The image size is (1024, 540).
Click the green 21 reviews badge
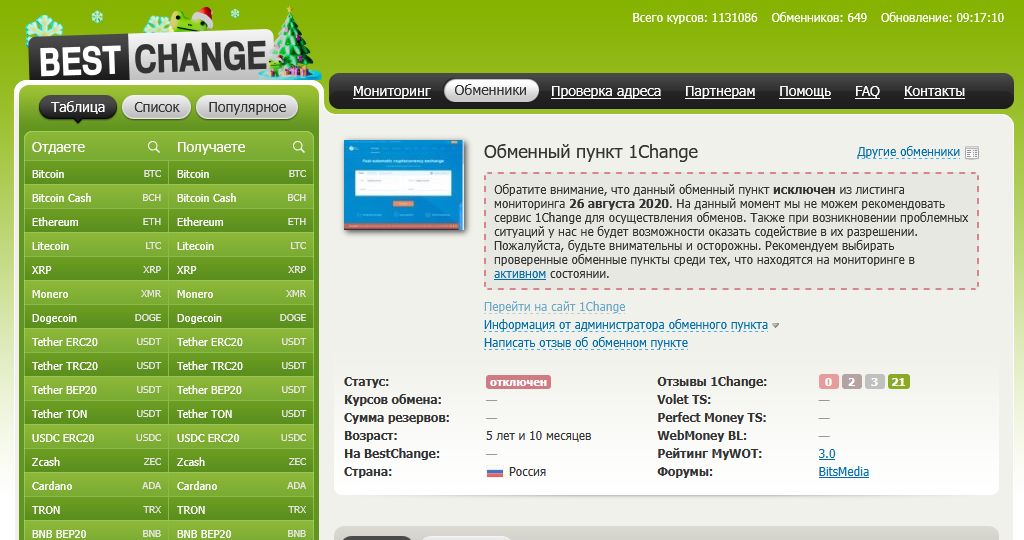tap(898, 382)
